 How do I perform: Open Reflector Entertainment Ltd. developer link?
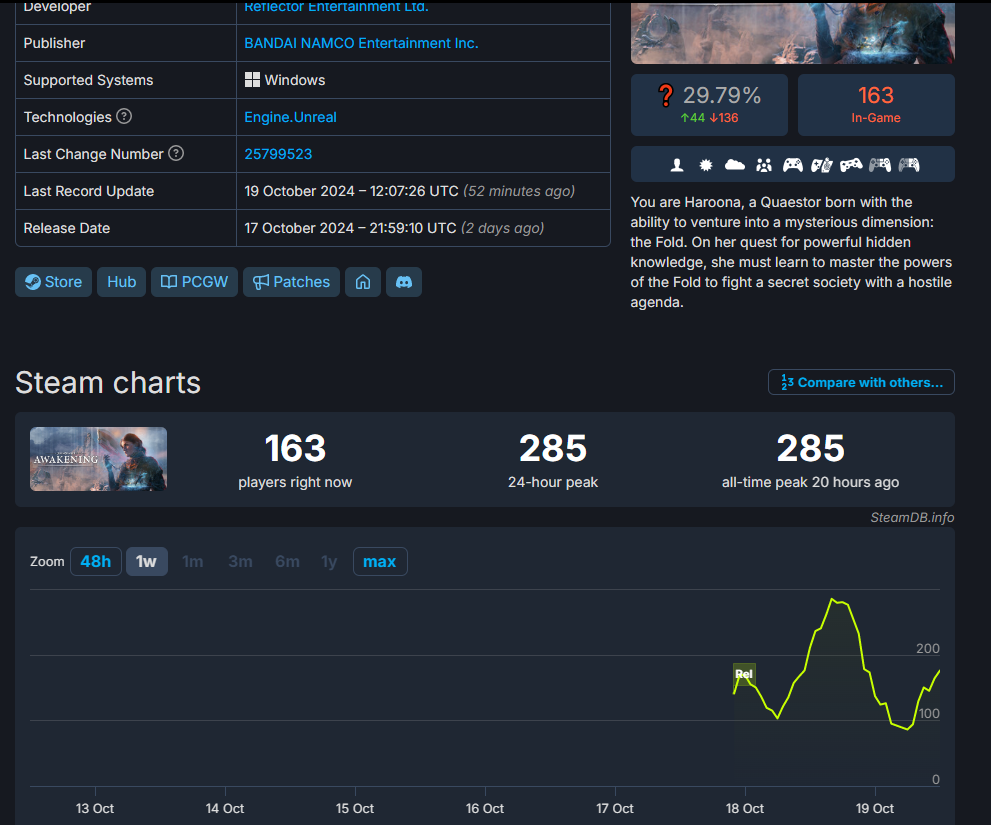[x=336, y=7]
